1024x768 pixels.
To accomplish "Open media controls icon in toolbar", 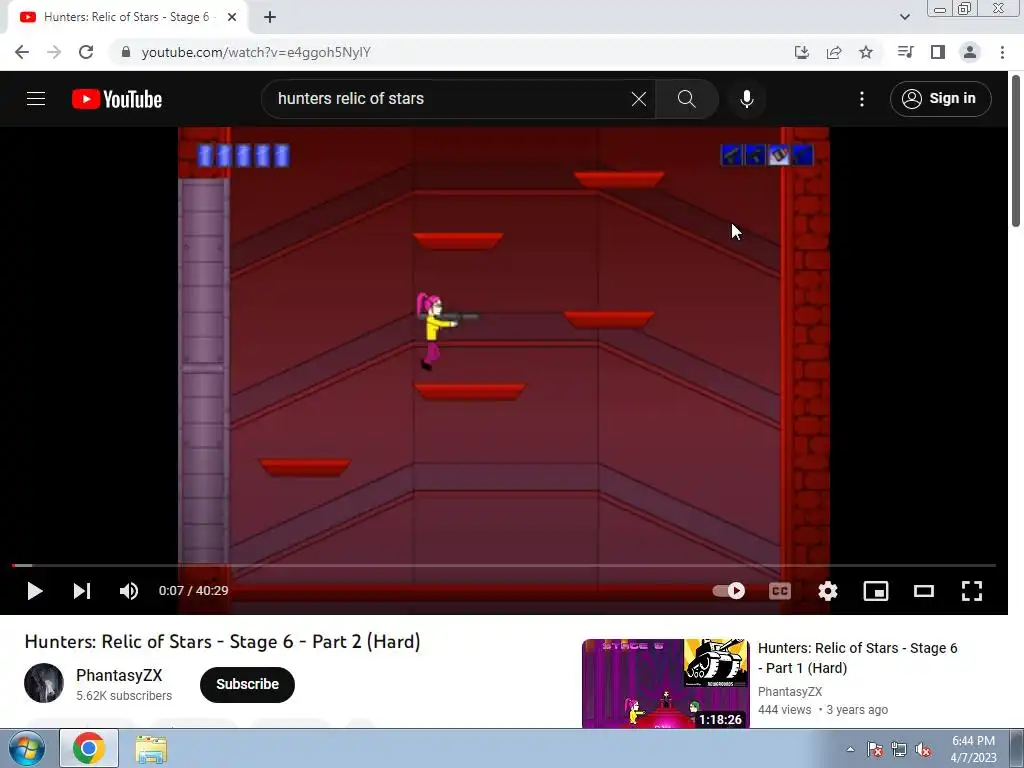I will (x=905, y=52).
